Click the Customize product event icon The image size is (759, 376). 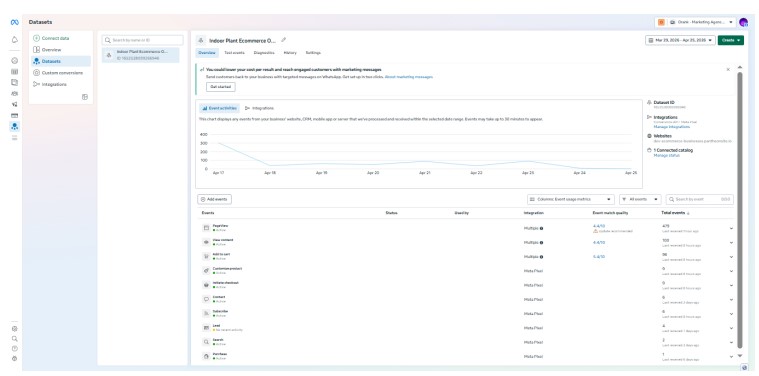pyautogui.click(x=206, y=271)
